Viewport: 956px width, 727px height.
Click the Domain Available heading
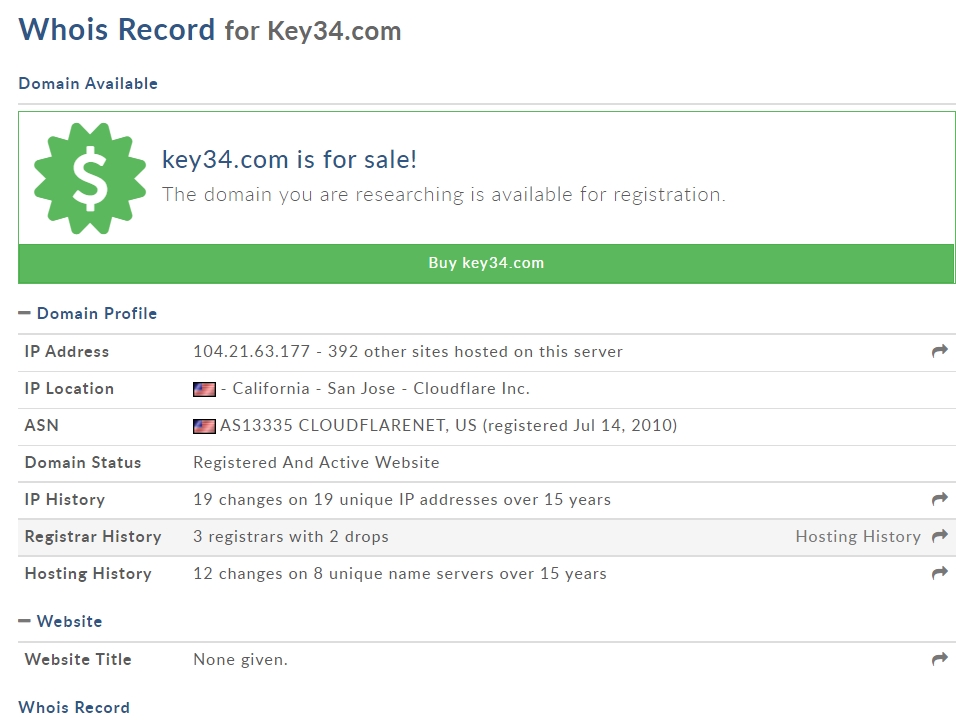(x=88, y=84)
